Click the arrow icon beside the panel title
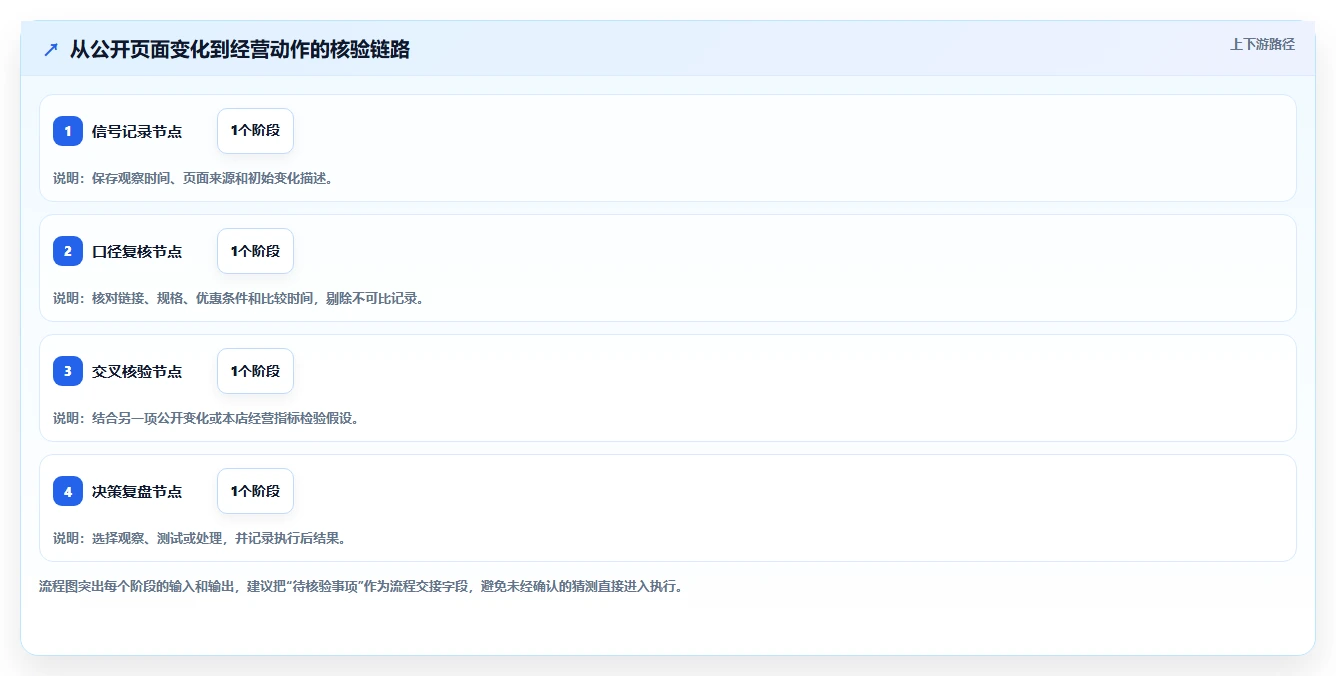This screenshot has width=1336, height=676. pyautogui.click(x=51, y=49)
